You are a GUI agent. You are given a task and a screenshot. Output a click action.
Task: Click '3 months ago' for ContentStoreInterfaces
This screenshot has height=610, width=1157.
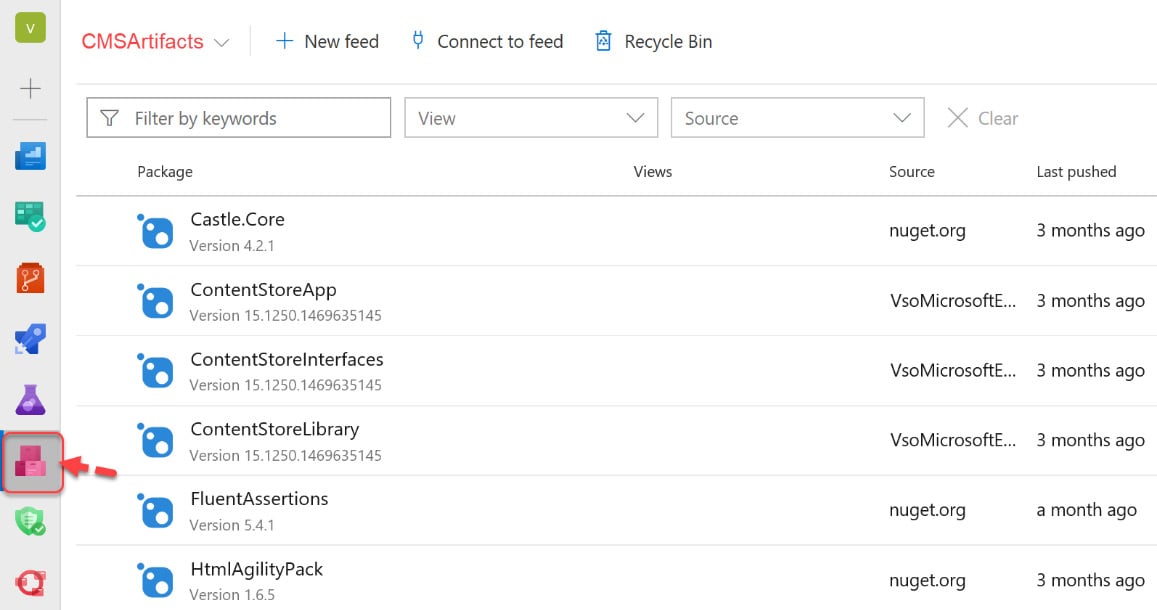click(x=1091, y=370)
